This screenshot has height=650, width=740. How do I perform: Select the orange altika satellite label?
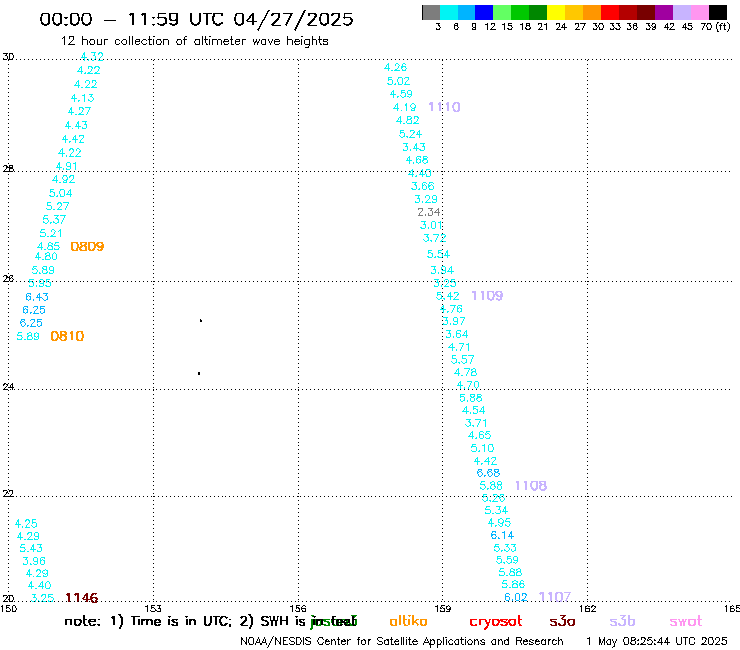coord(408,621)
